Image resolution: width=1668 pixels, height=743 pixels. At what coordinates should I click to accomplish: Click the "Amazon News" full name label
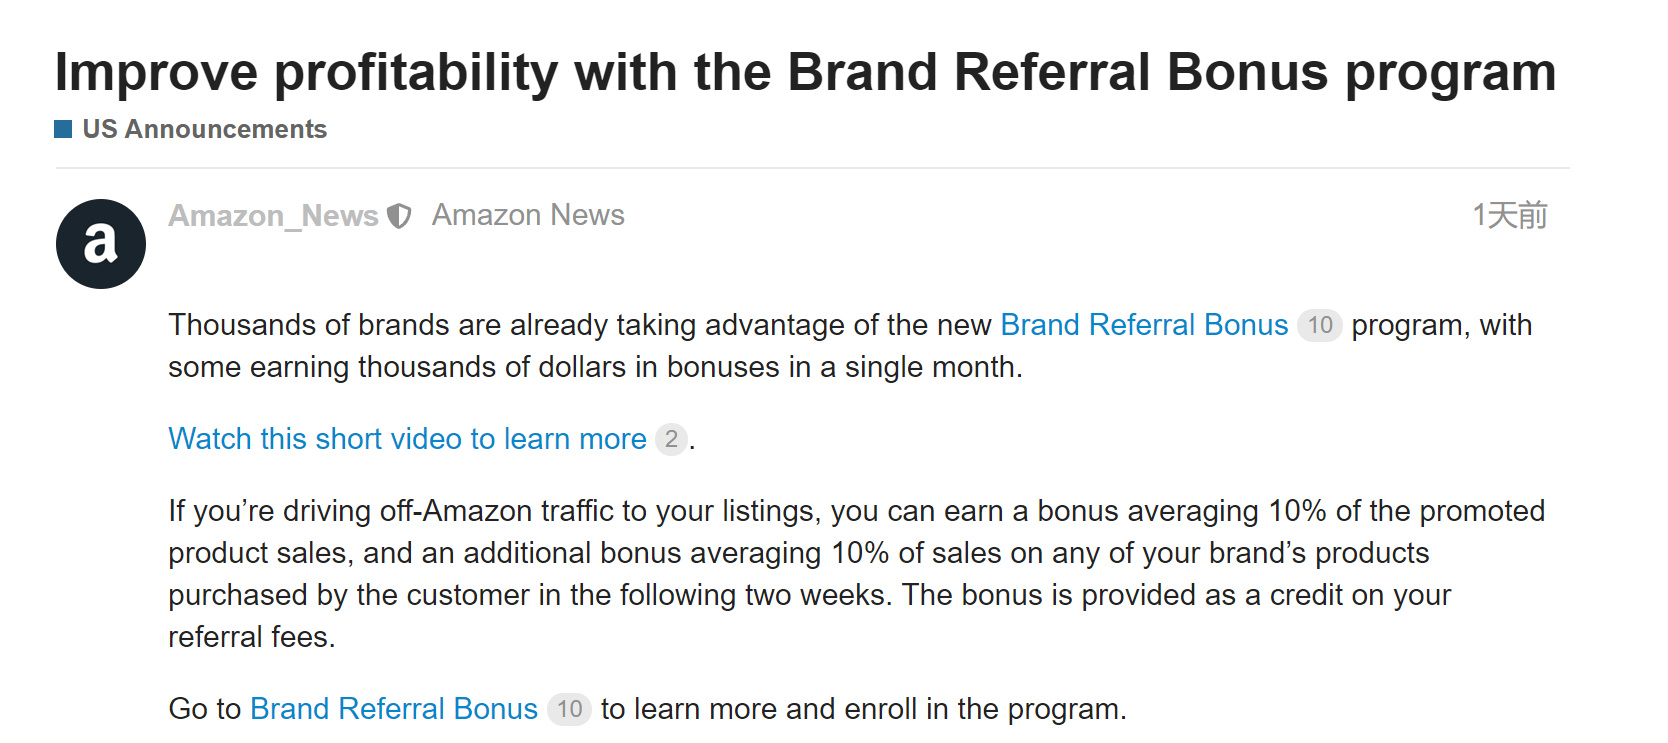tap(528, 215)
